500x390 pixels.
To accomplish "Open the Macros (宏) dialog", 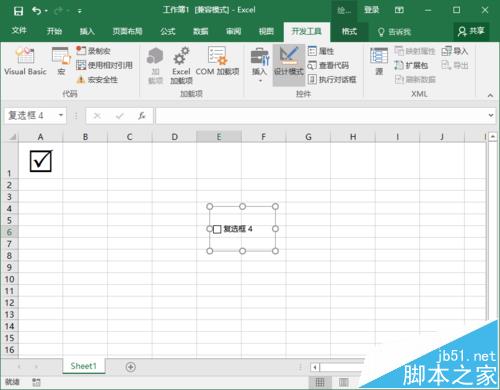I will pyautogui.click(x=61, y=61).
